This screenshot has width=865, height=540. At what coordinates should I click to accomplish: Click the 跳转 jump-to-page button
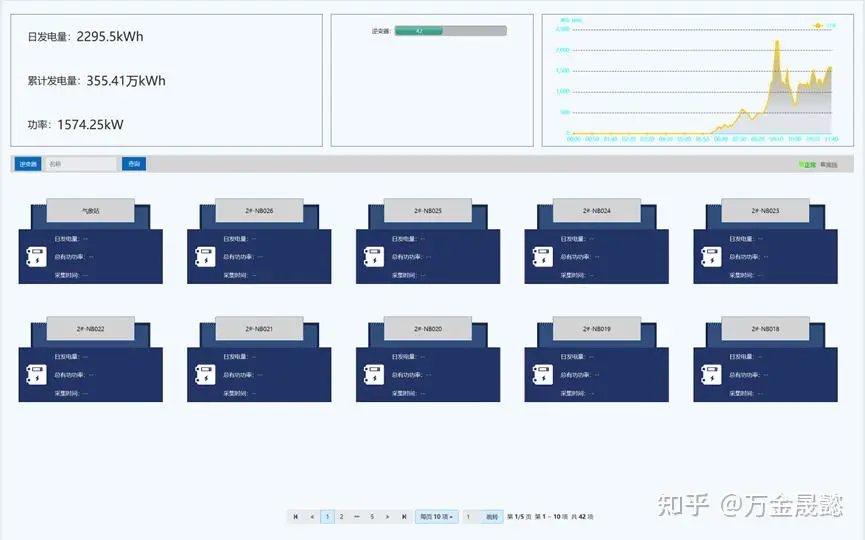492,517
